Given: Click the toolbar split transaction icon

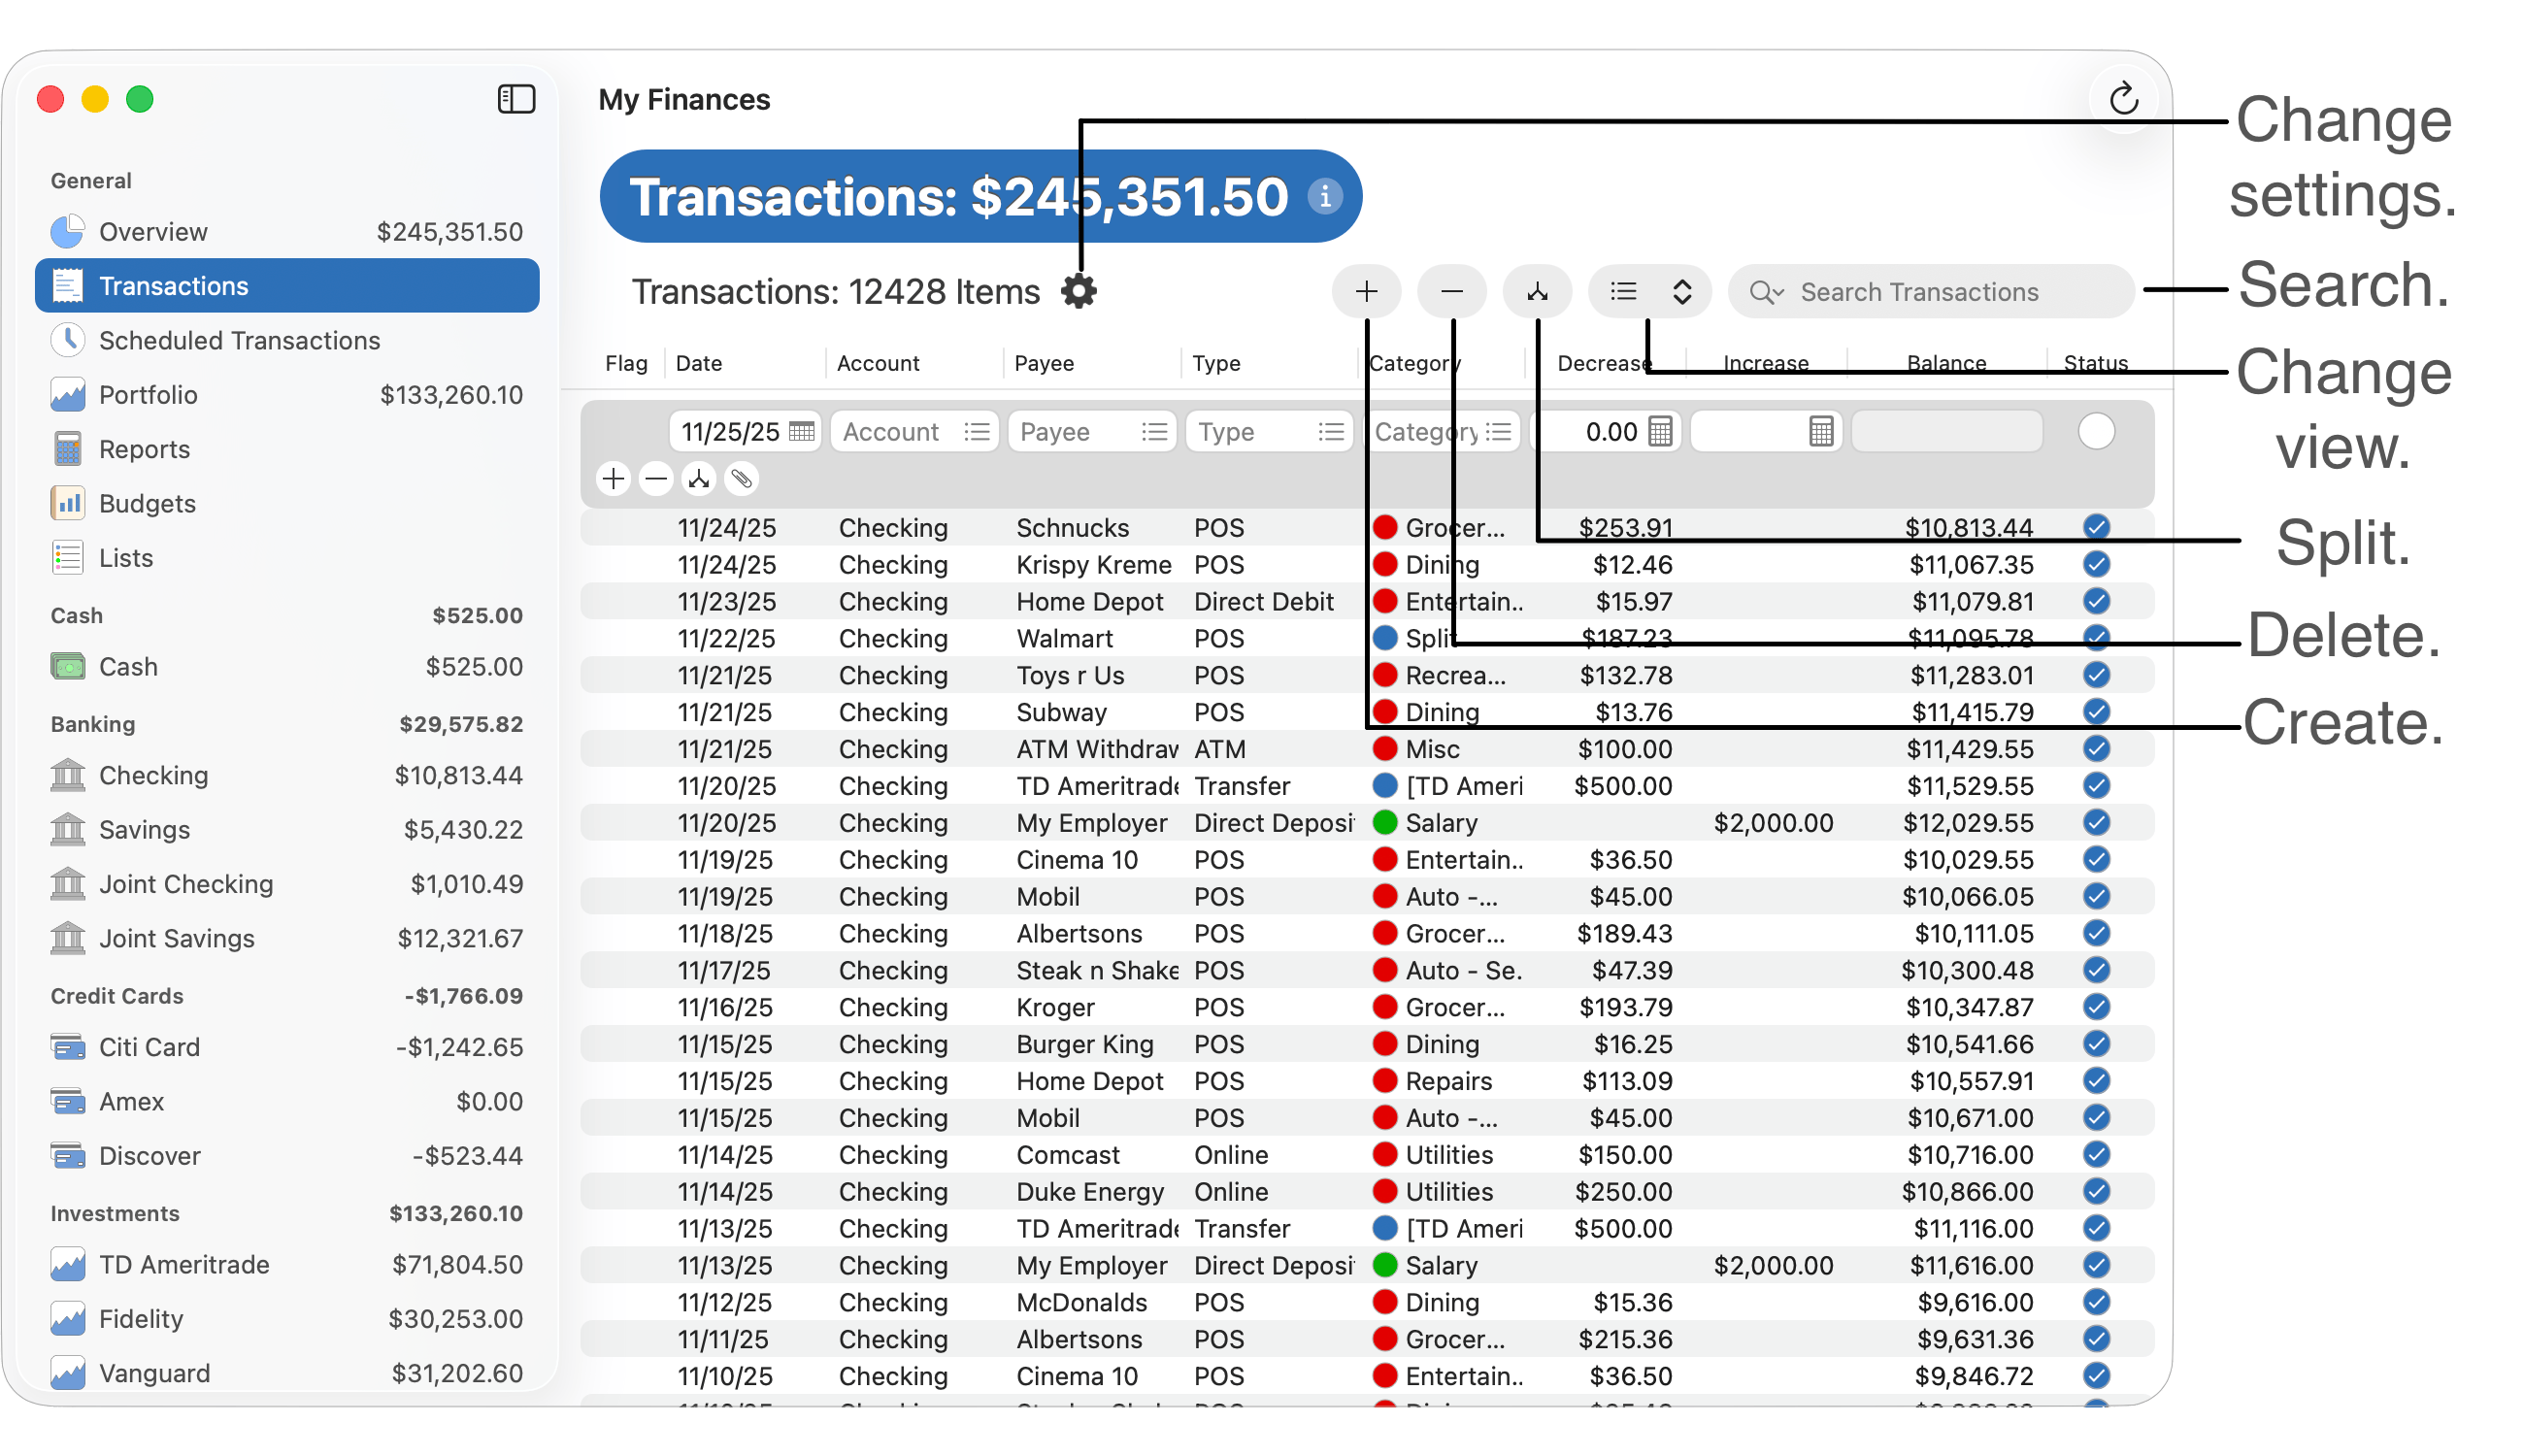Looking at the screenshot, I should (x=1537, y=291).
